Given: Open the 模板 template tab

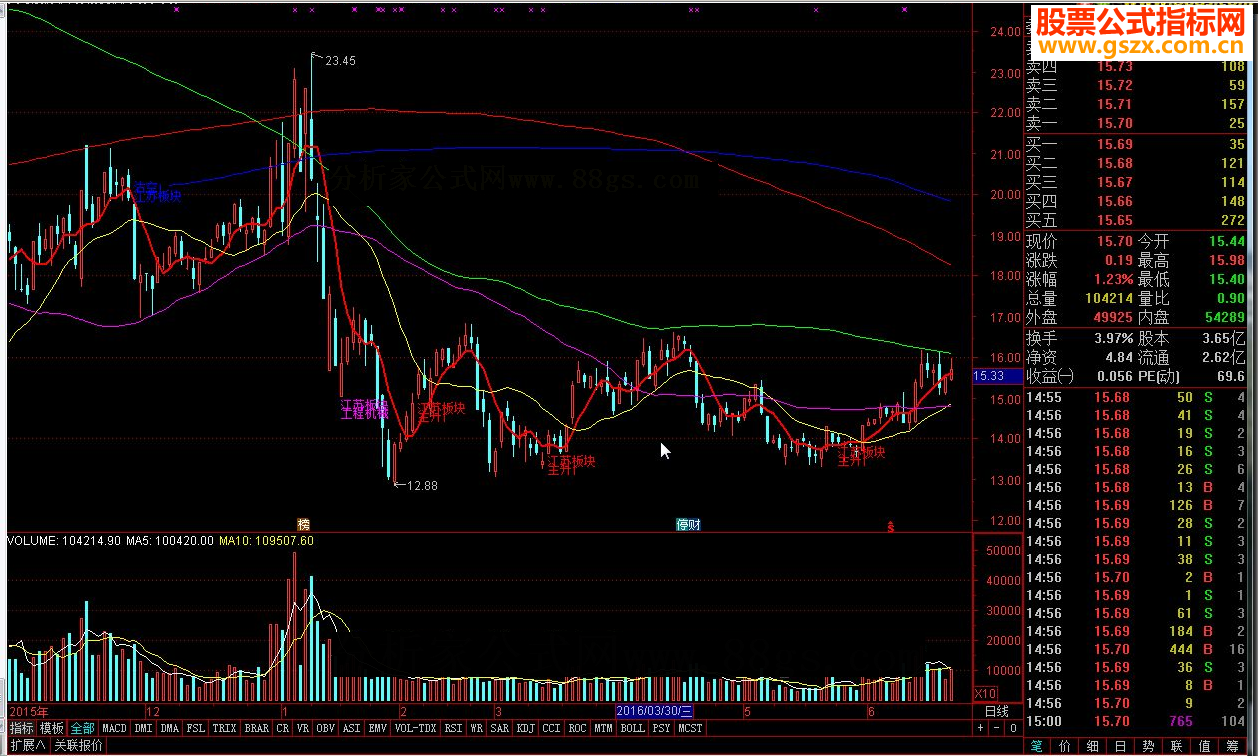Looking at the screenshot, I should pyautogui.click(x=52, y=728).
